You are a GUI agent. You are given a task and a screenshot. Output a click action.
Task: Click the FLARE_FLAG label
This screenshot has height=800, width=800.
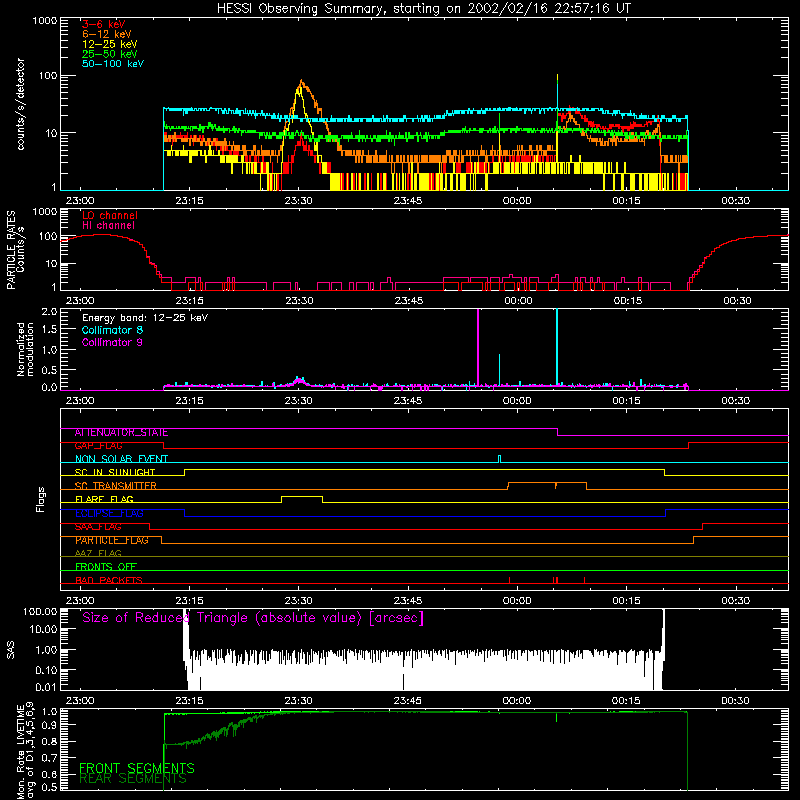(104, 499)
